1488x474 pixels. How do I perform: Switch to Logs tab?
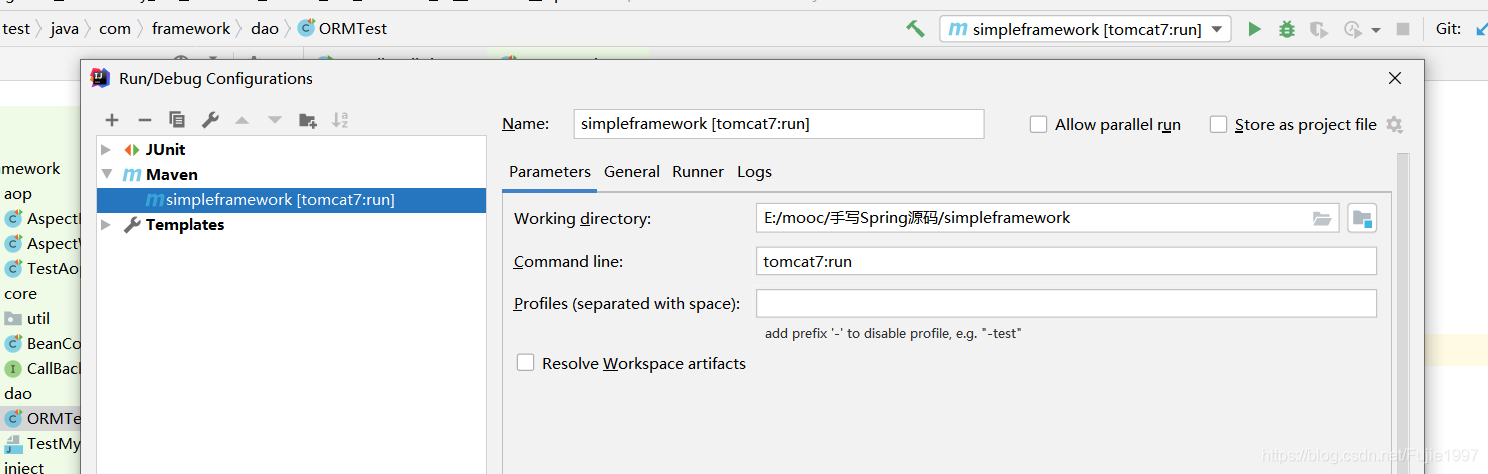pos(755,172)
